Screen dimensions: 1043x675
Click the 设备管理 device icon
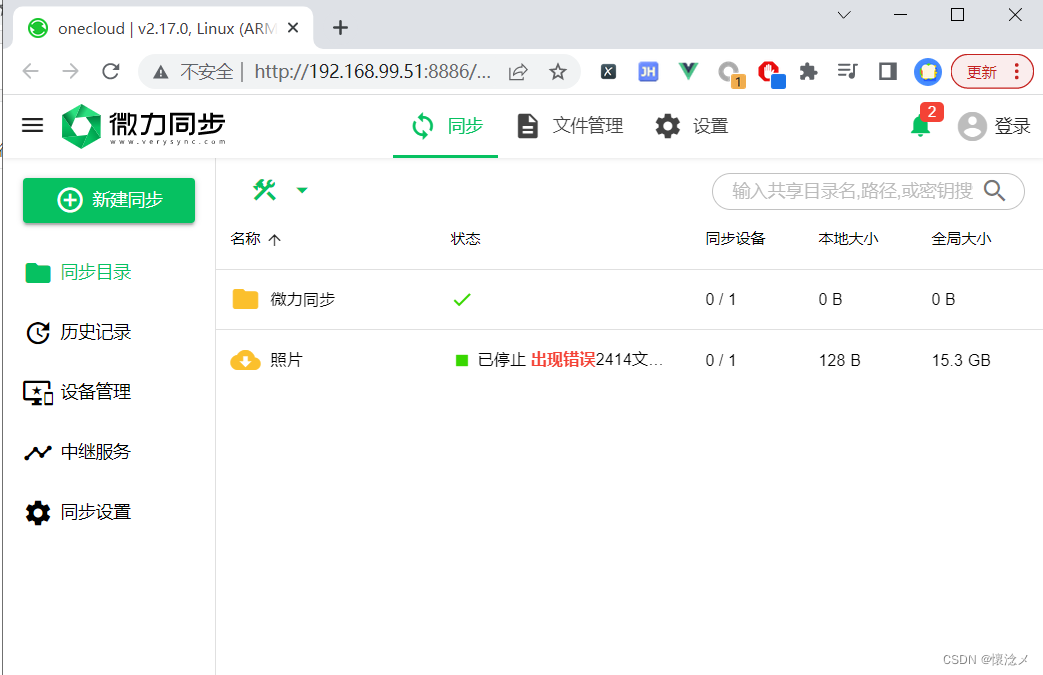(x=37, y=392)
